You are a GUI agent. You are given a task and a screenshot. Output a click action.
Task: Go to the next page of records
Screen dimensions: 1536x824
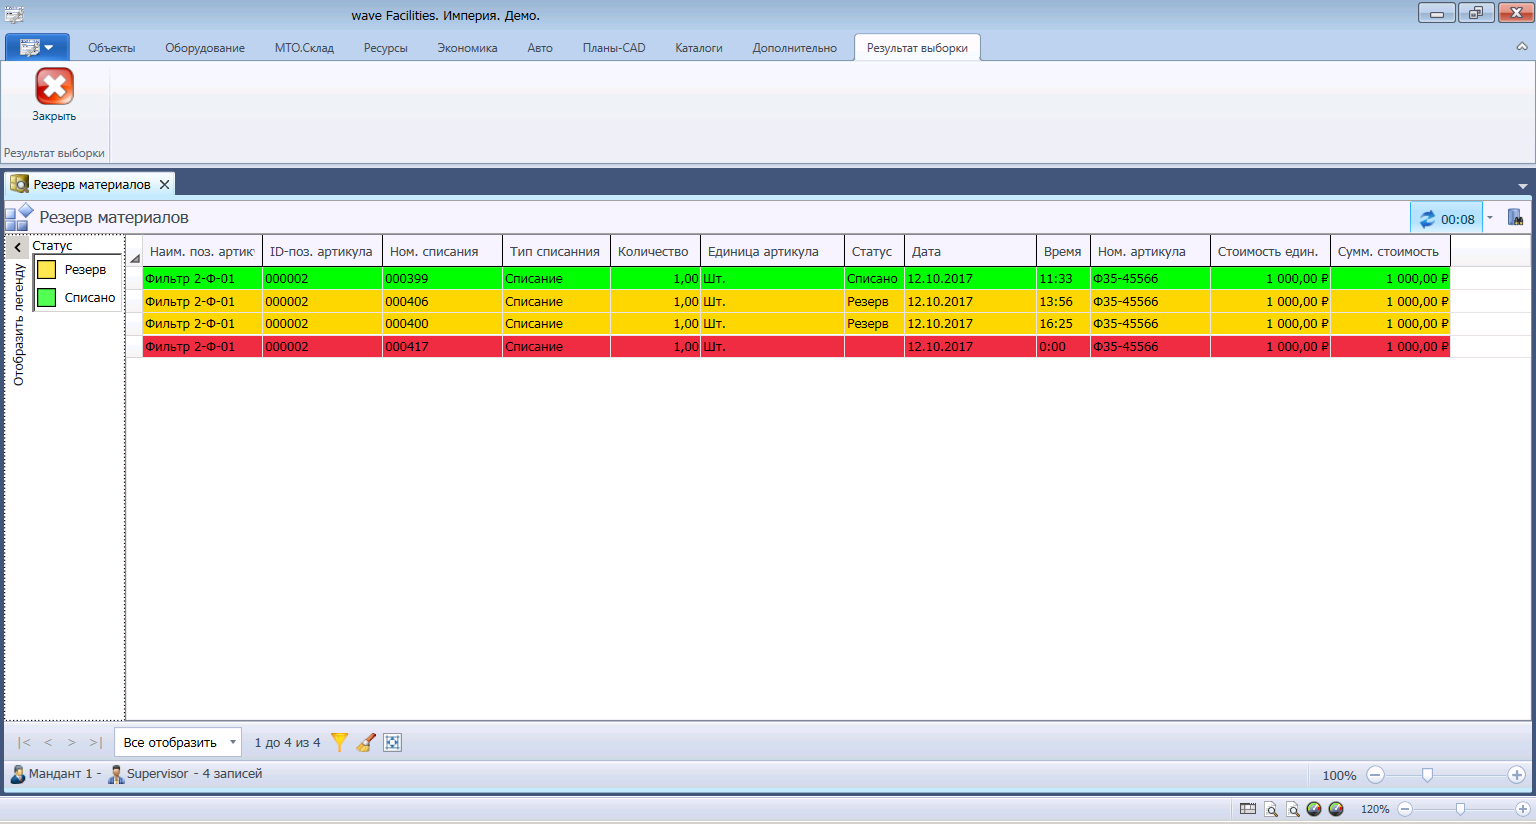[71, 743]
